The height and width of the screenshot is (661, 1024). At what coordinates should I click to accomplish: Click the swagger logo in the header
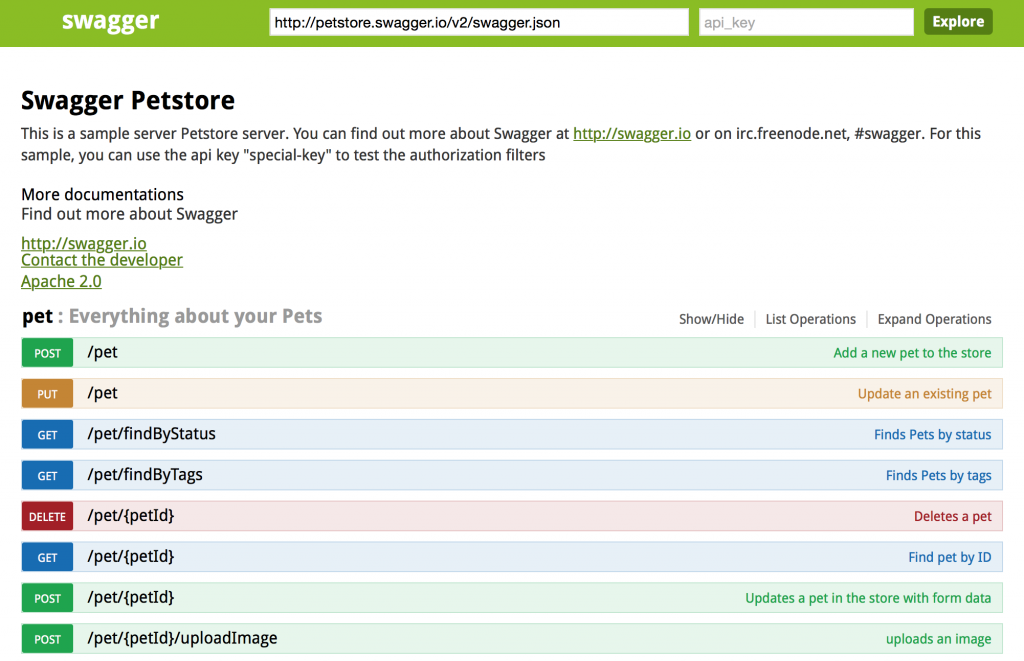tap(110, 22)
